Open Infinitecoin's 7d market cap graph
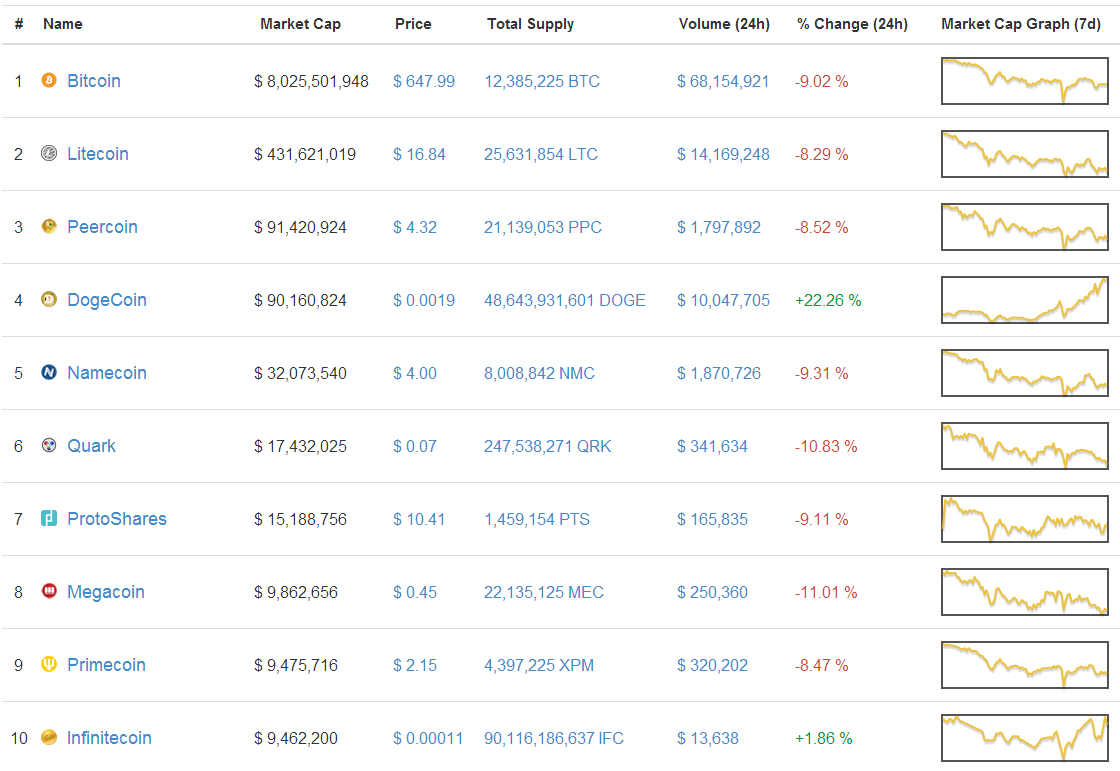 click(x=1025, y=737)
